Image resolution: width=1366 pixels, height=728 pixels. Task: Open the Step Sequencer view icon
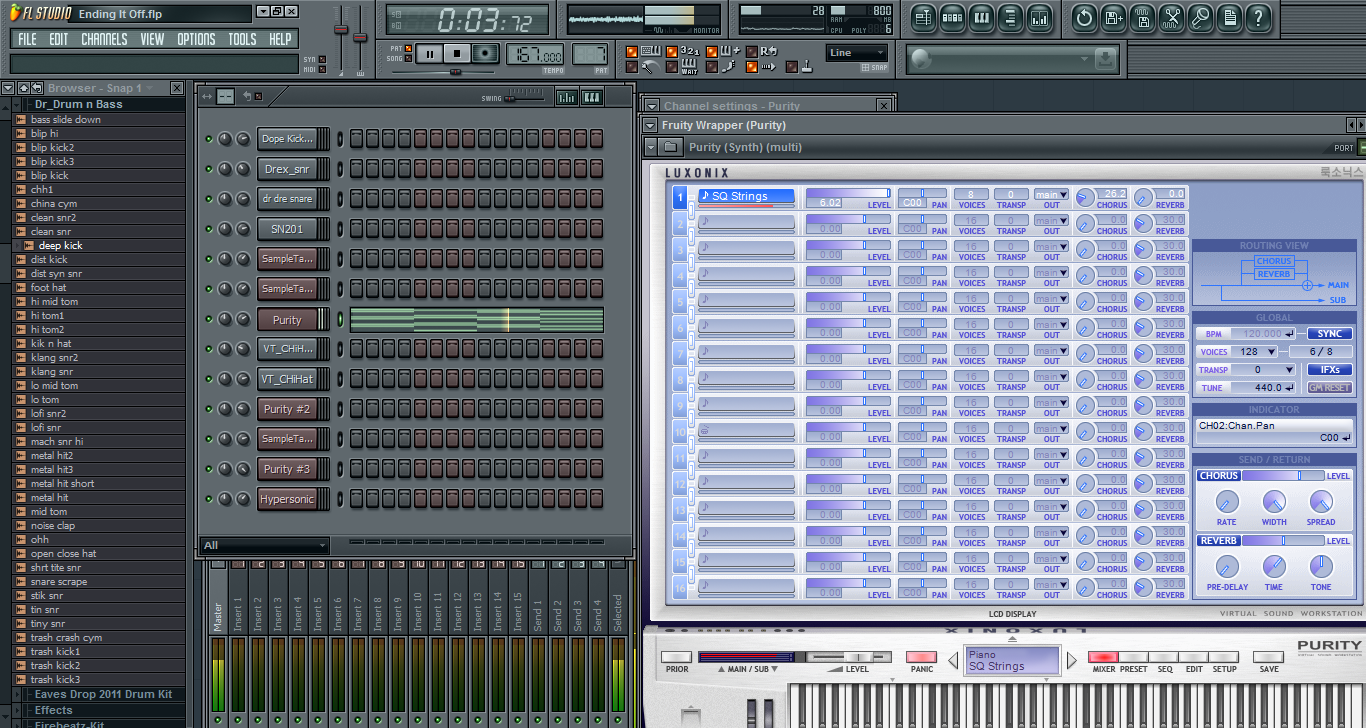coord(952,17)
